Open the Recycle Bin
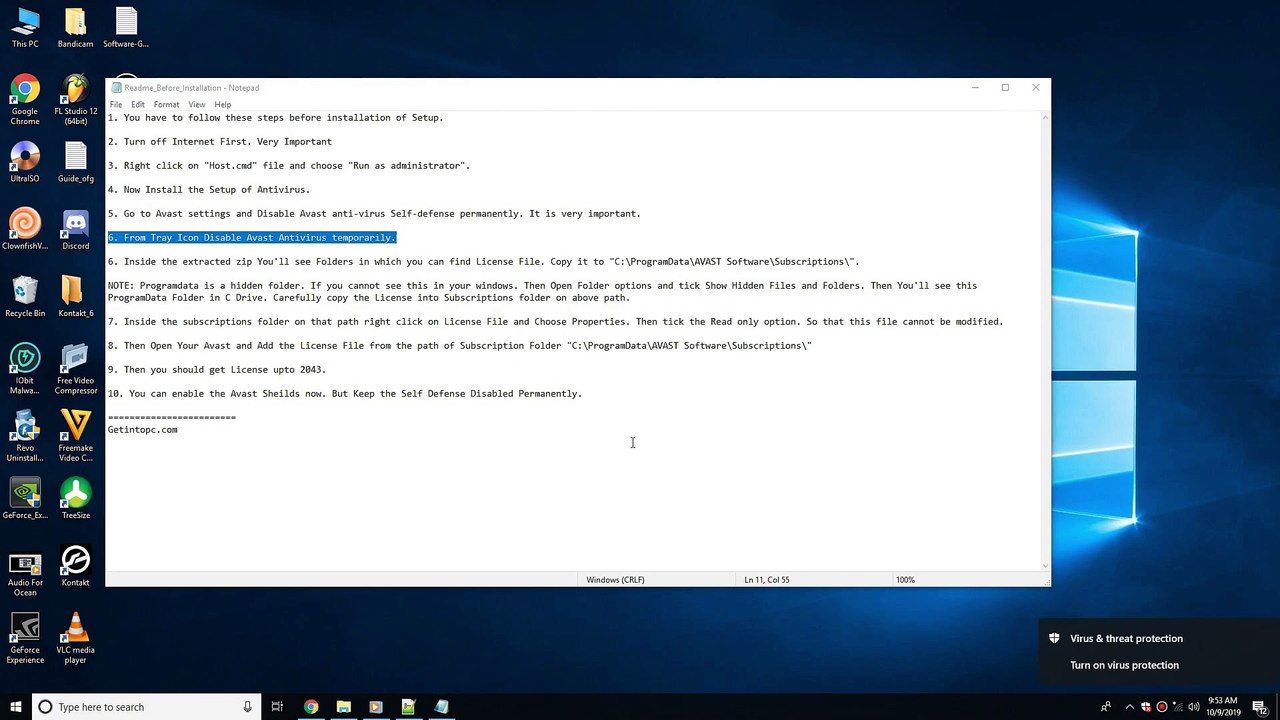 (25, 296)
